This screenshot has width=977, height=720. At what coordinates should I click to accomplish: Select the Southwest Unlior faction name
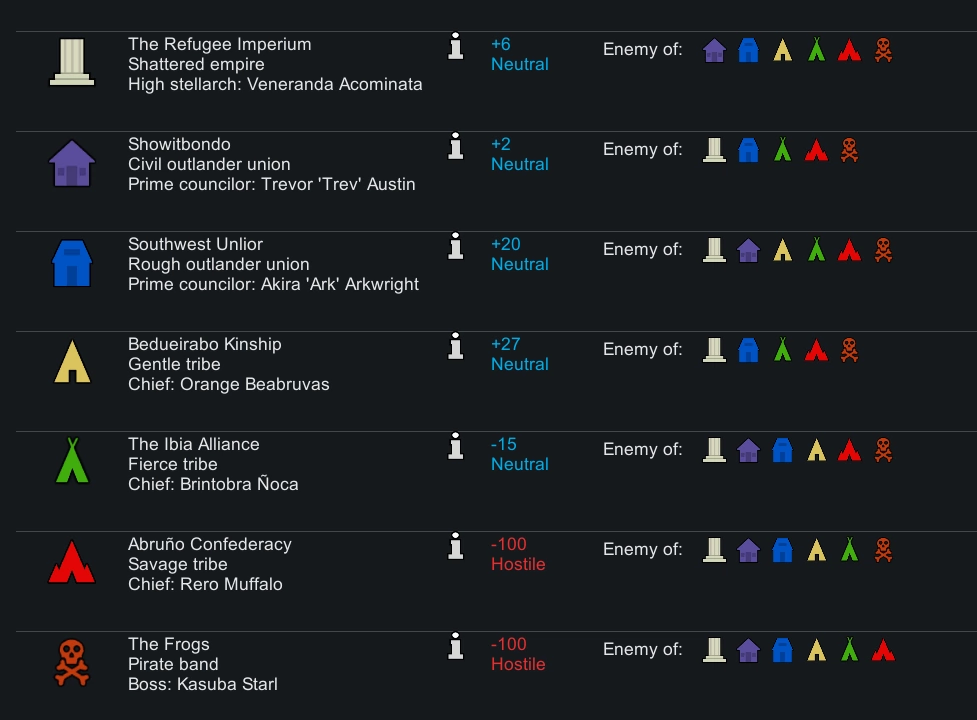[195, 244]
